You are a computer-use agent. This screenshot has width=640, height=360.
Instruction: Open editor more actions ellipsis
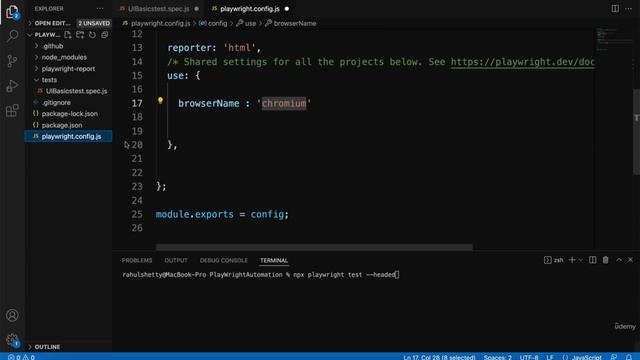click(x=628, y=9)
